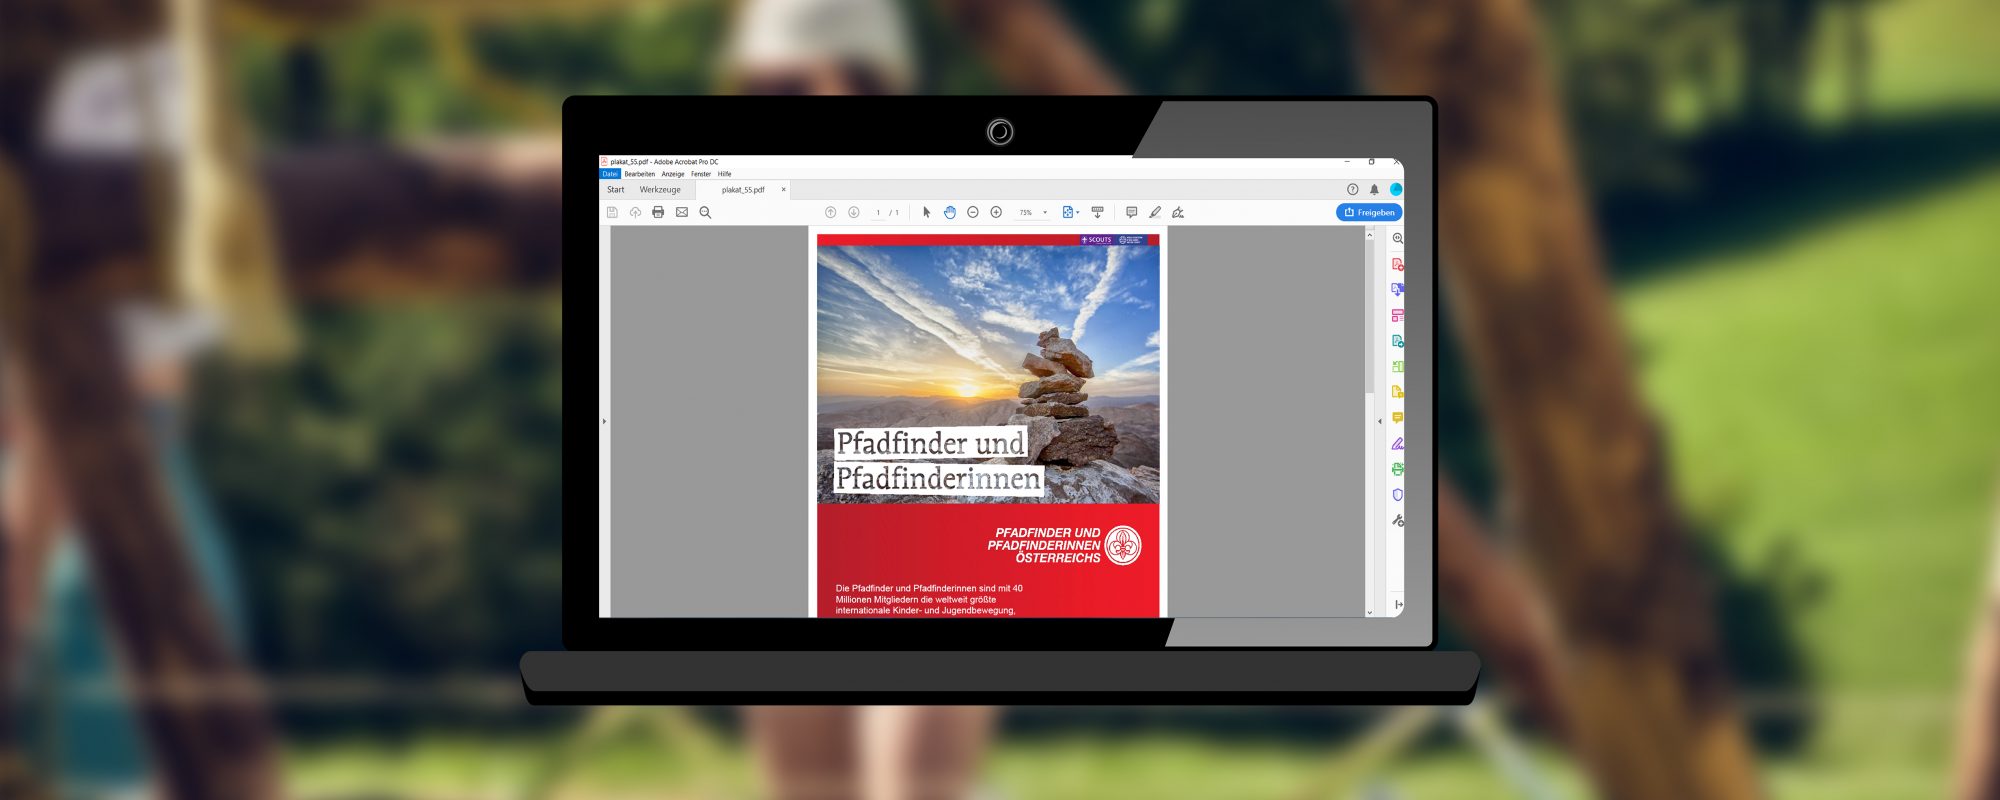The image size is (2000, 800).
Task: Open search tool in right sidebar
Action: tap(1398, 238)
